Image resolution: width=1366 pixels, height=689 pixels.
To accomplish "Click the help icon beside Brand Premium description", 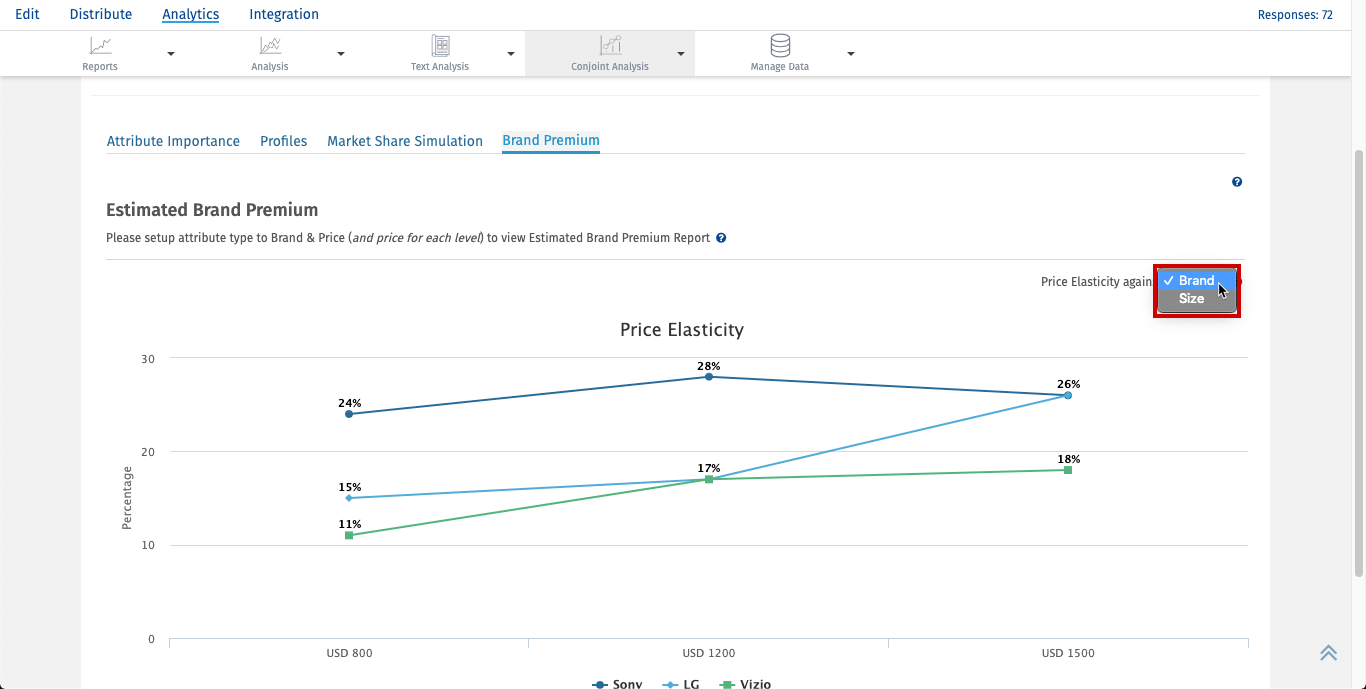I will pos(721,238).
